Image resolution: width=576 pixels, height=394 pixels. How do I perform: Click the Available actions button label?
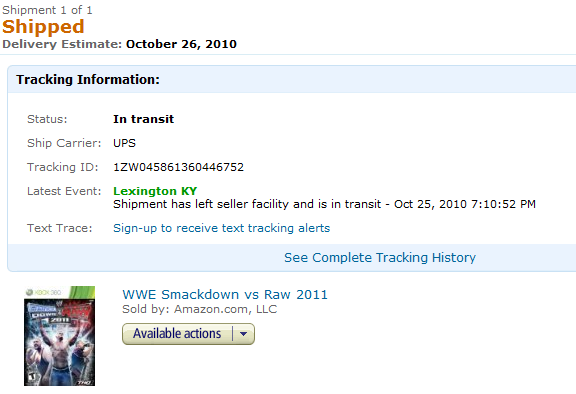177,334
